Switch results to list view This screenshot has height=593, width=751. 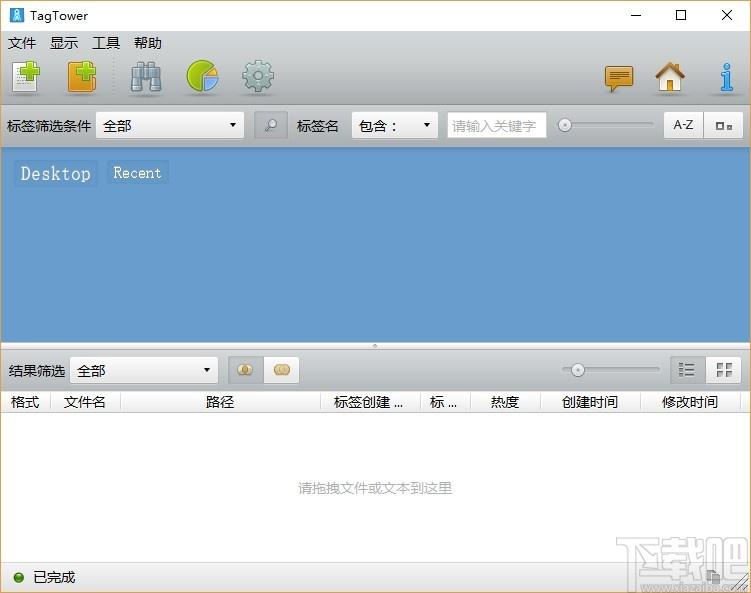click(687, 370)
